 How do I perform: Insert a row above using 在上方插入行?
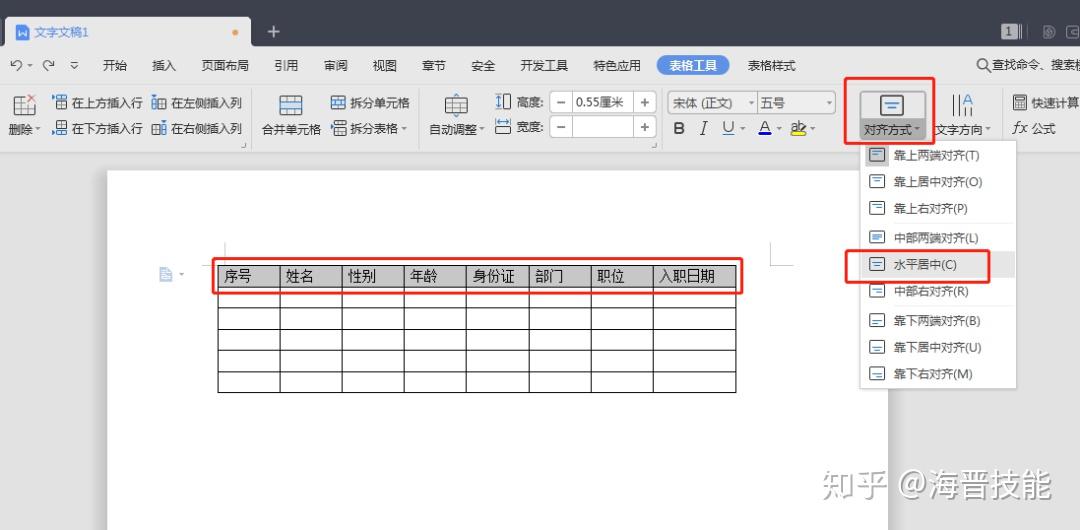click(x=98, y=103)
